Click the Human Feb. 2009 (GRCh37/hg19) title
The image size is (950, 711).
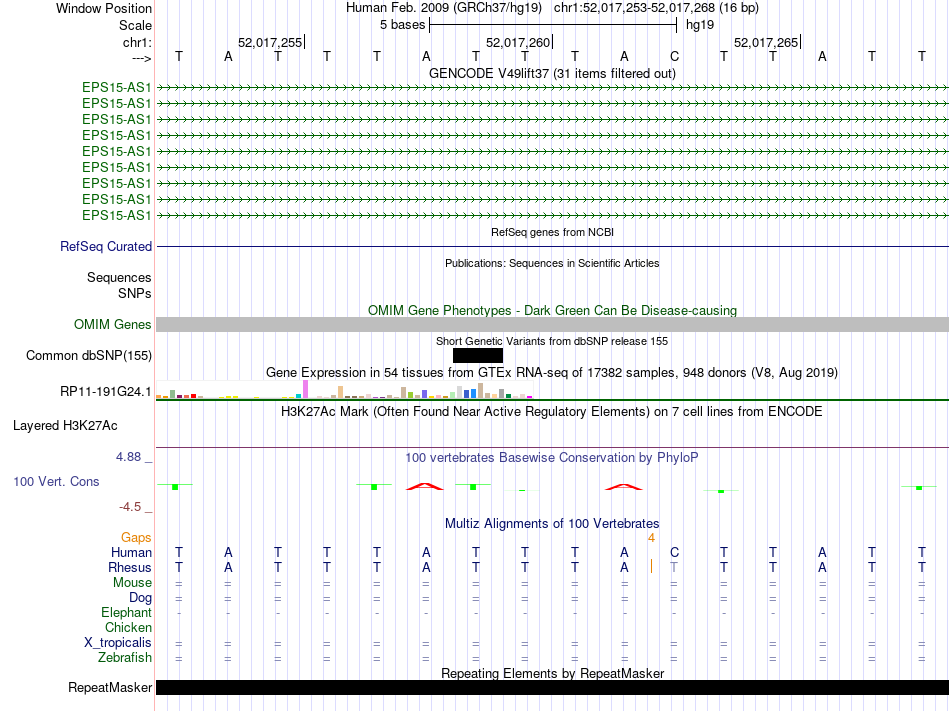point(443,8)
